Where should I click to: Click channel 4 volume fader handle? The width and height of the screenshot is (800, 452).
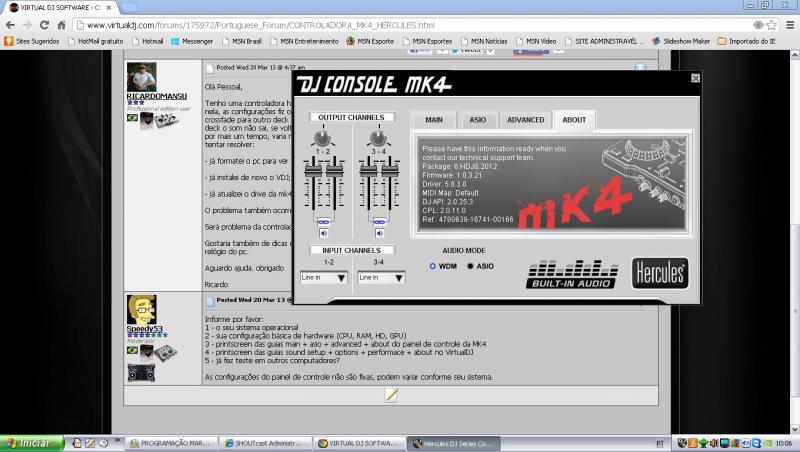[x=390, y=170]
